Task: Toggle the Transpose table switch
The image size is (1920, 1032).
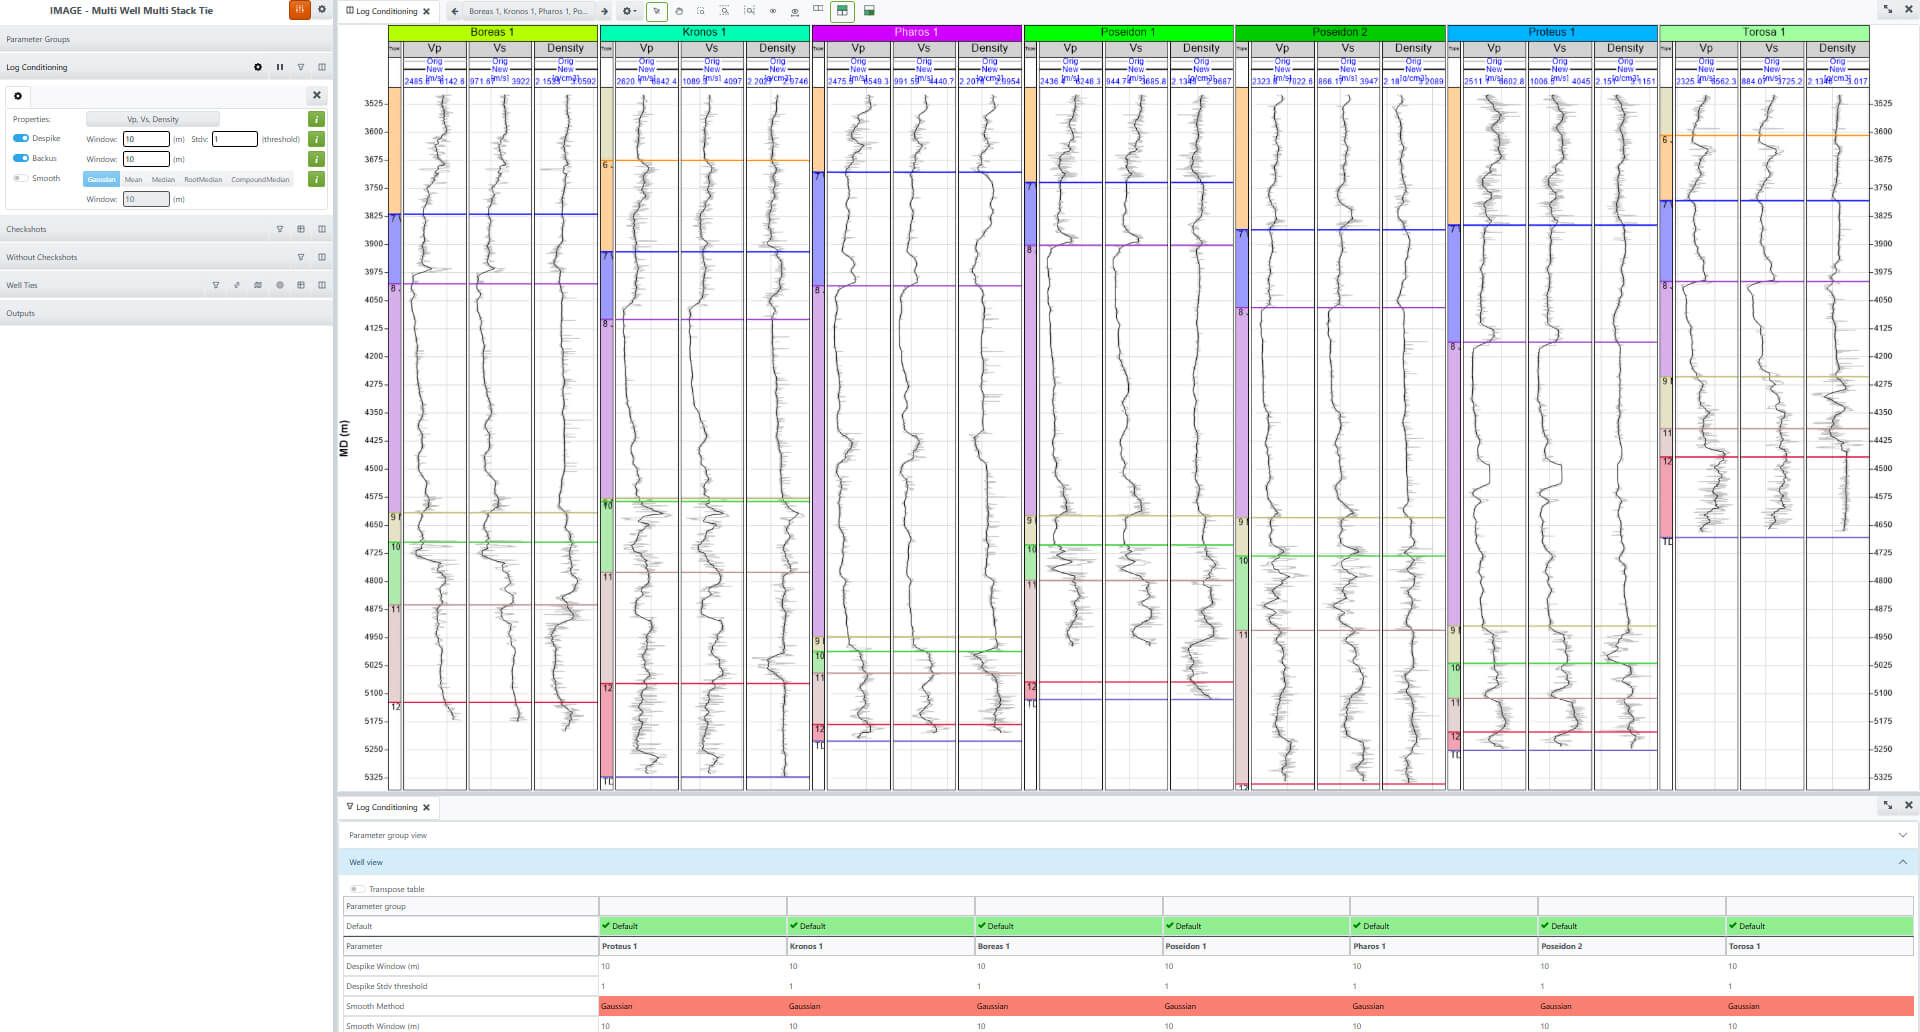Action: click(356, 889)
